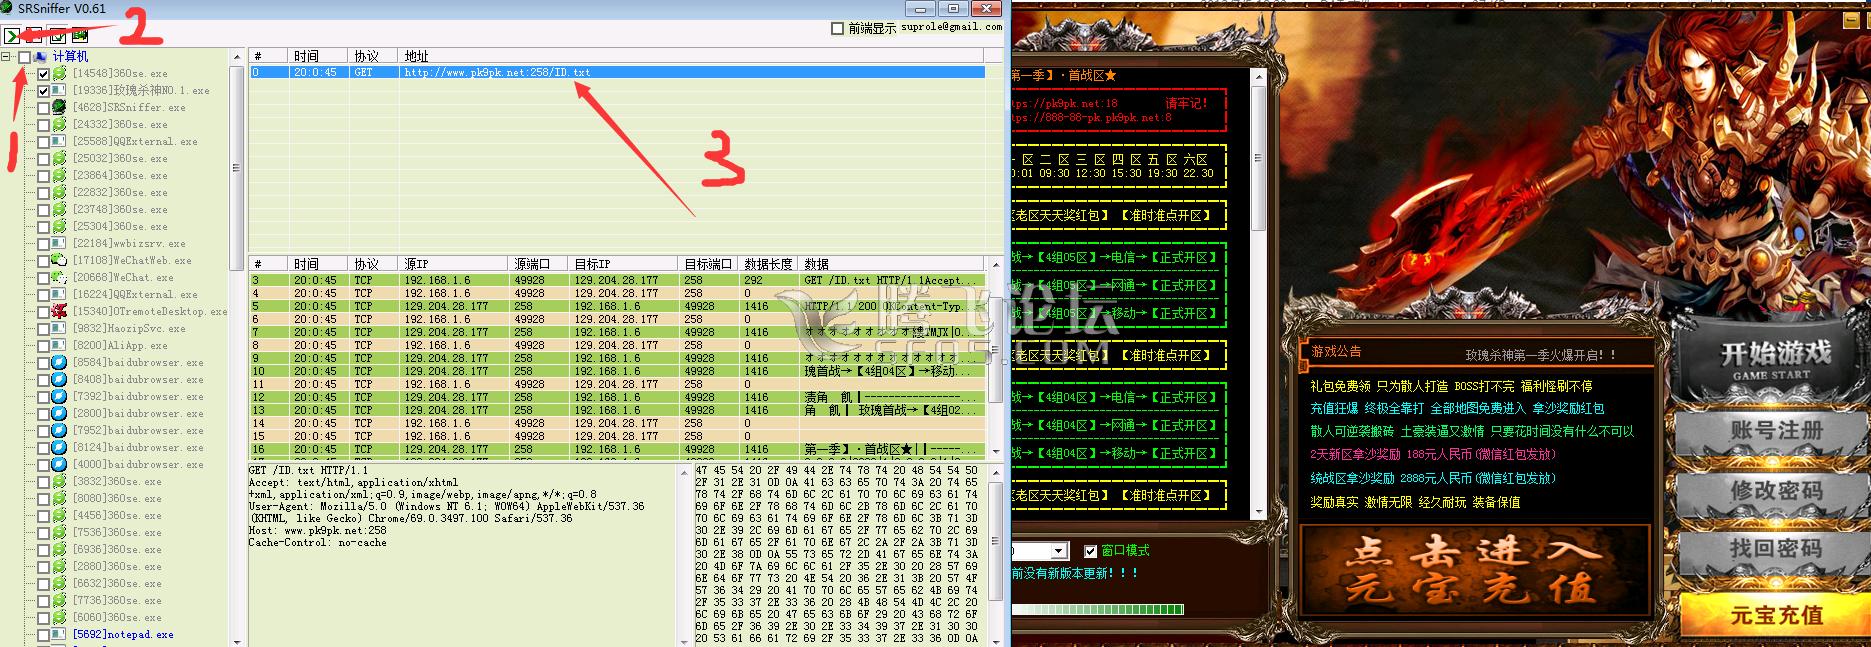Sort URL list by 时间 column header
This screenshot has width=1871, height=647.
coord(318,56)
